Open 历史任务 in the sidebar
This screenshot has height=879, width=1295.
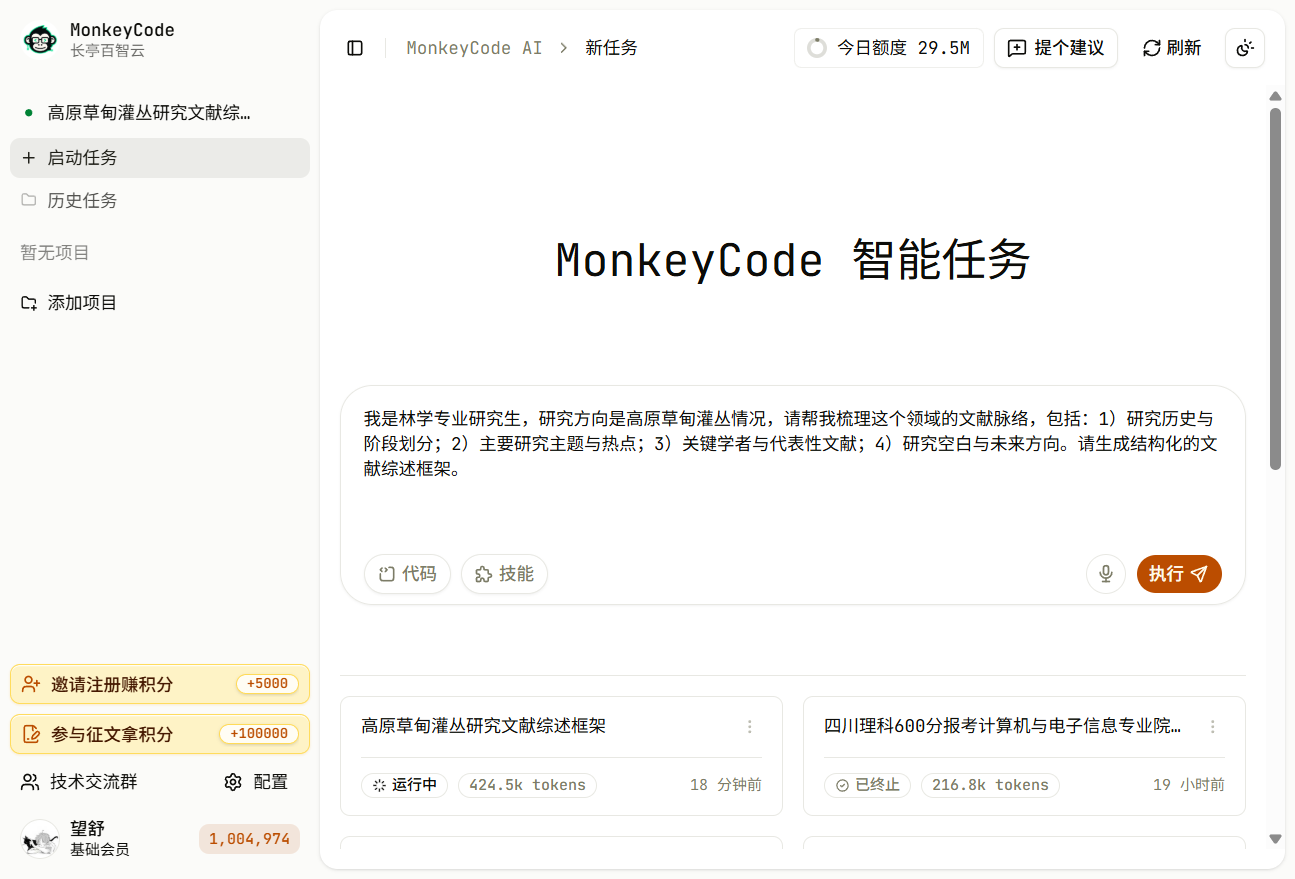coord(160,201)
